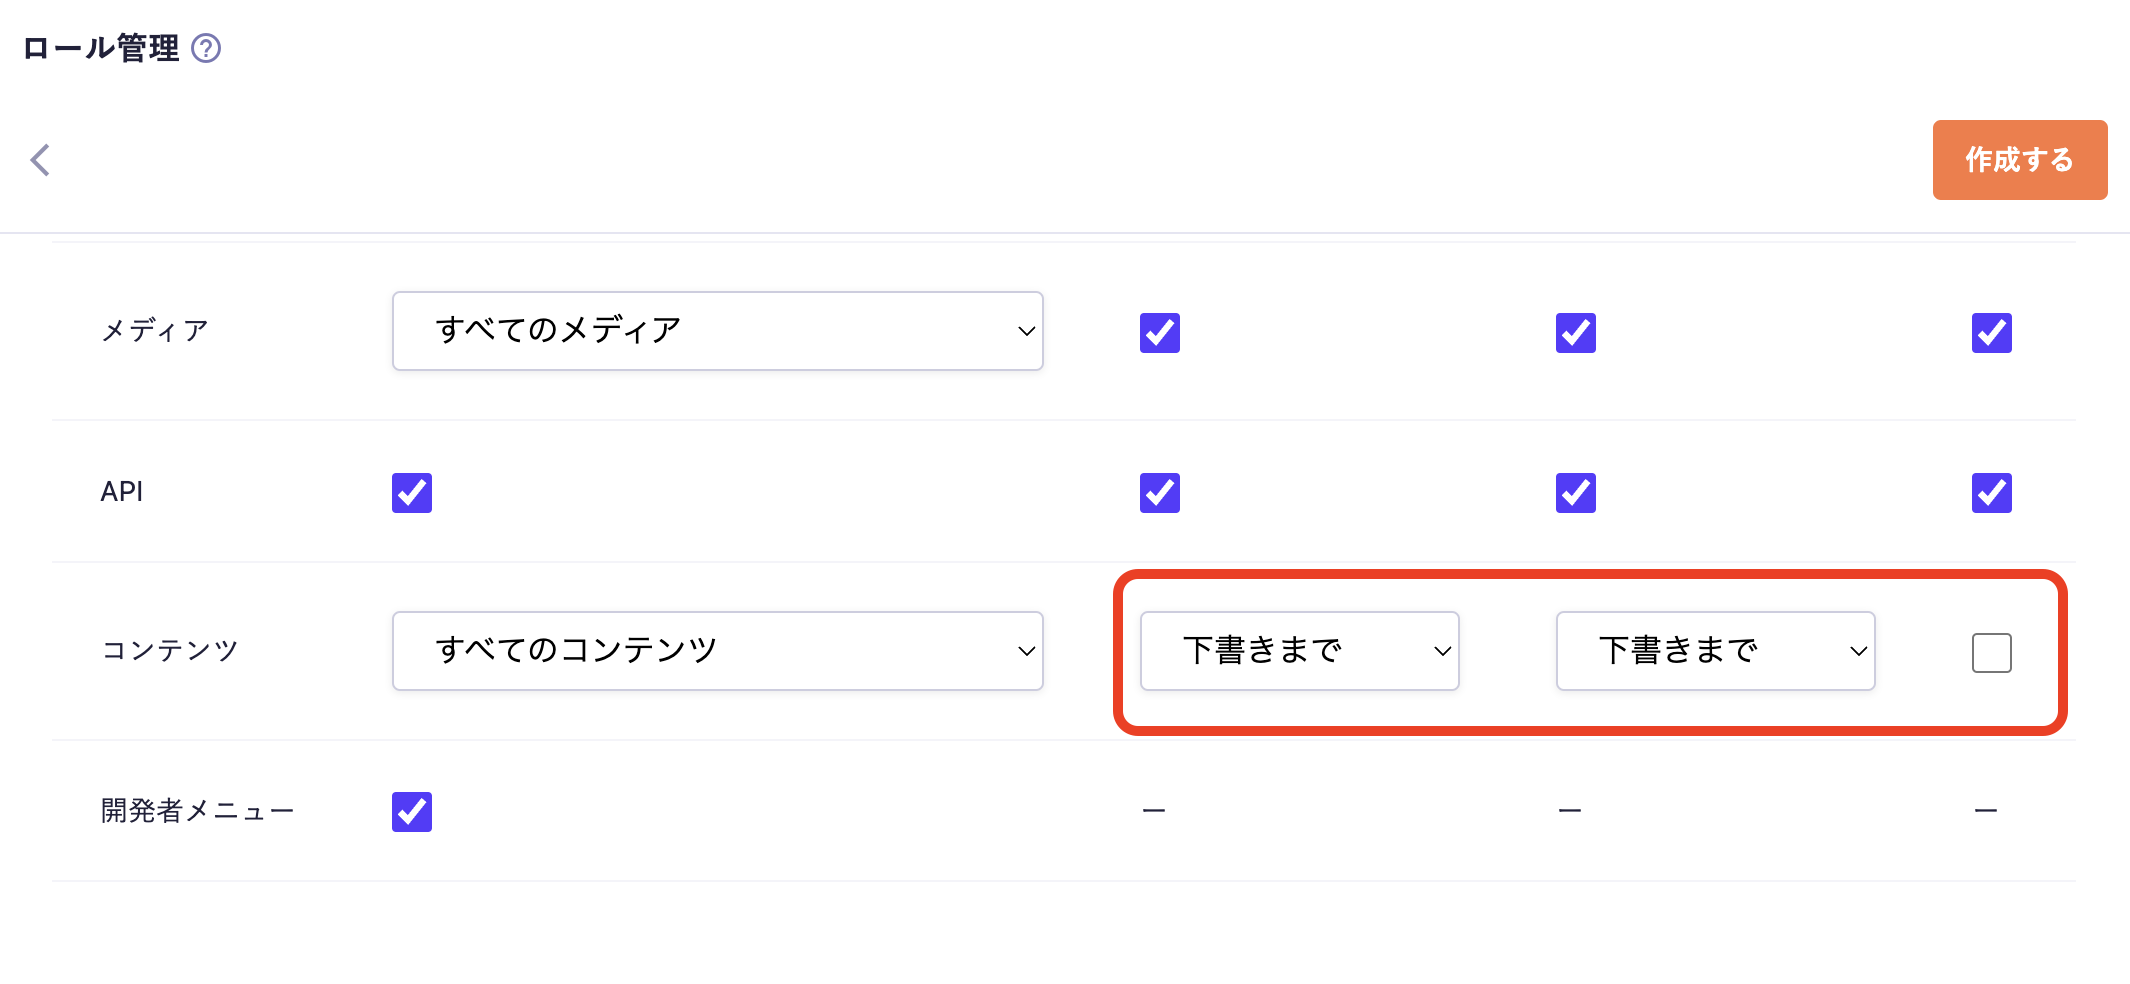Go back using the left chevron arrow
Viewport: 2130px width, 984px height.
pyautogui.click(x=40, y=160)
